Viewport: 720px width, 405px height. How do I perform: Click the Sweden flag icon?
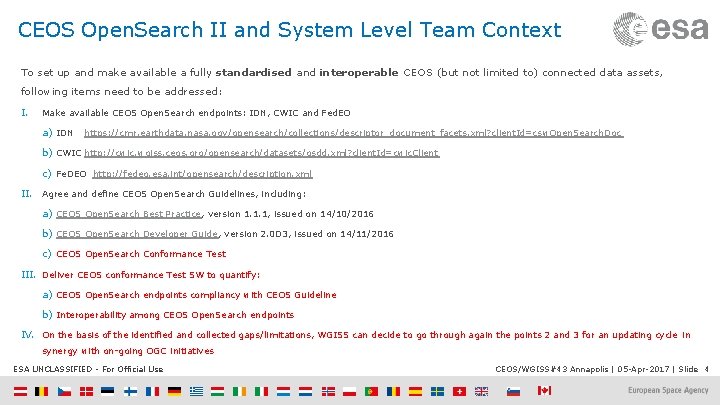(437, 391)
